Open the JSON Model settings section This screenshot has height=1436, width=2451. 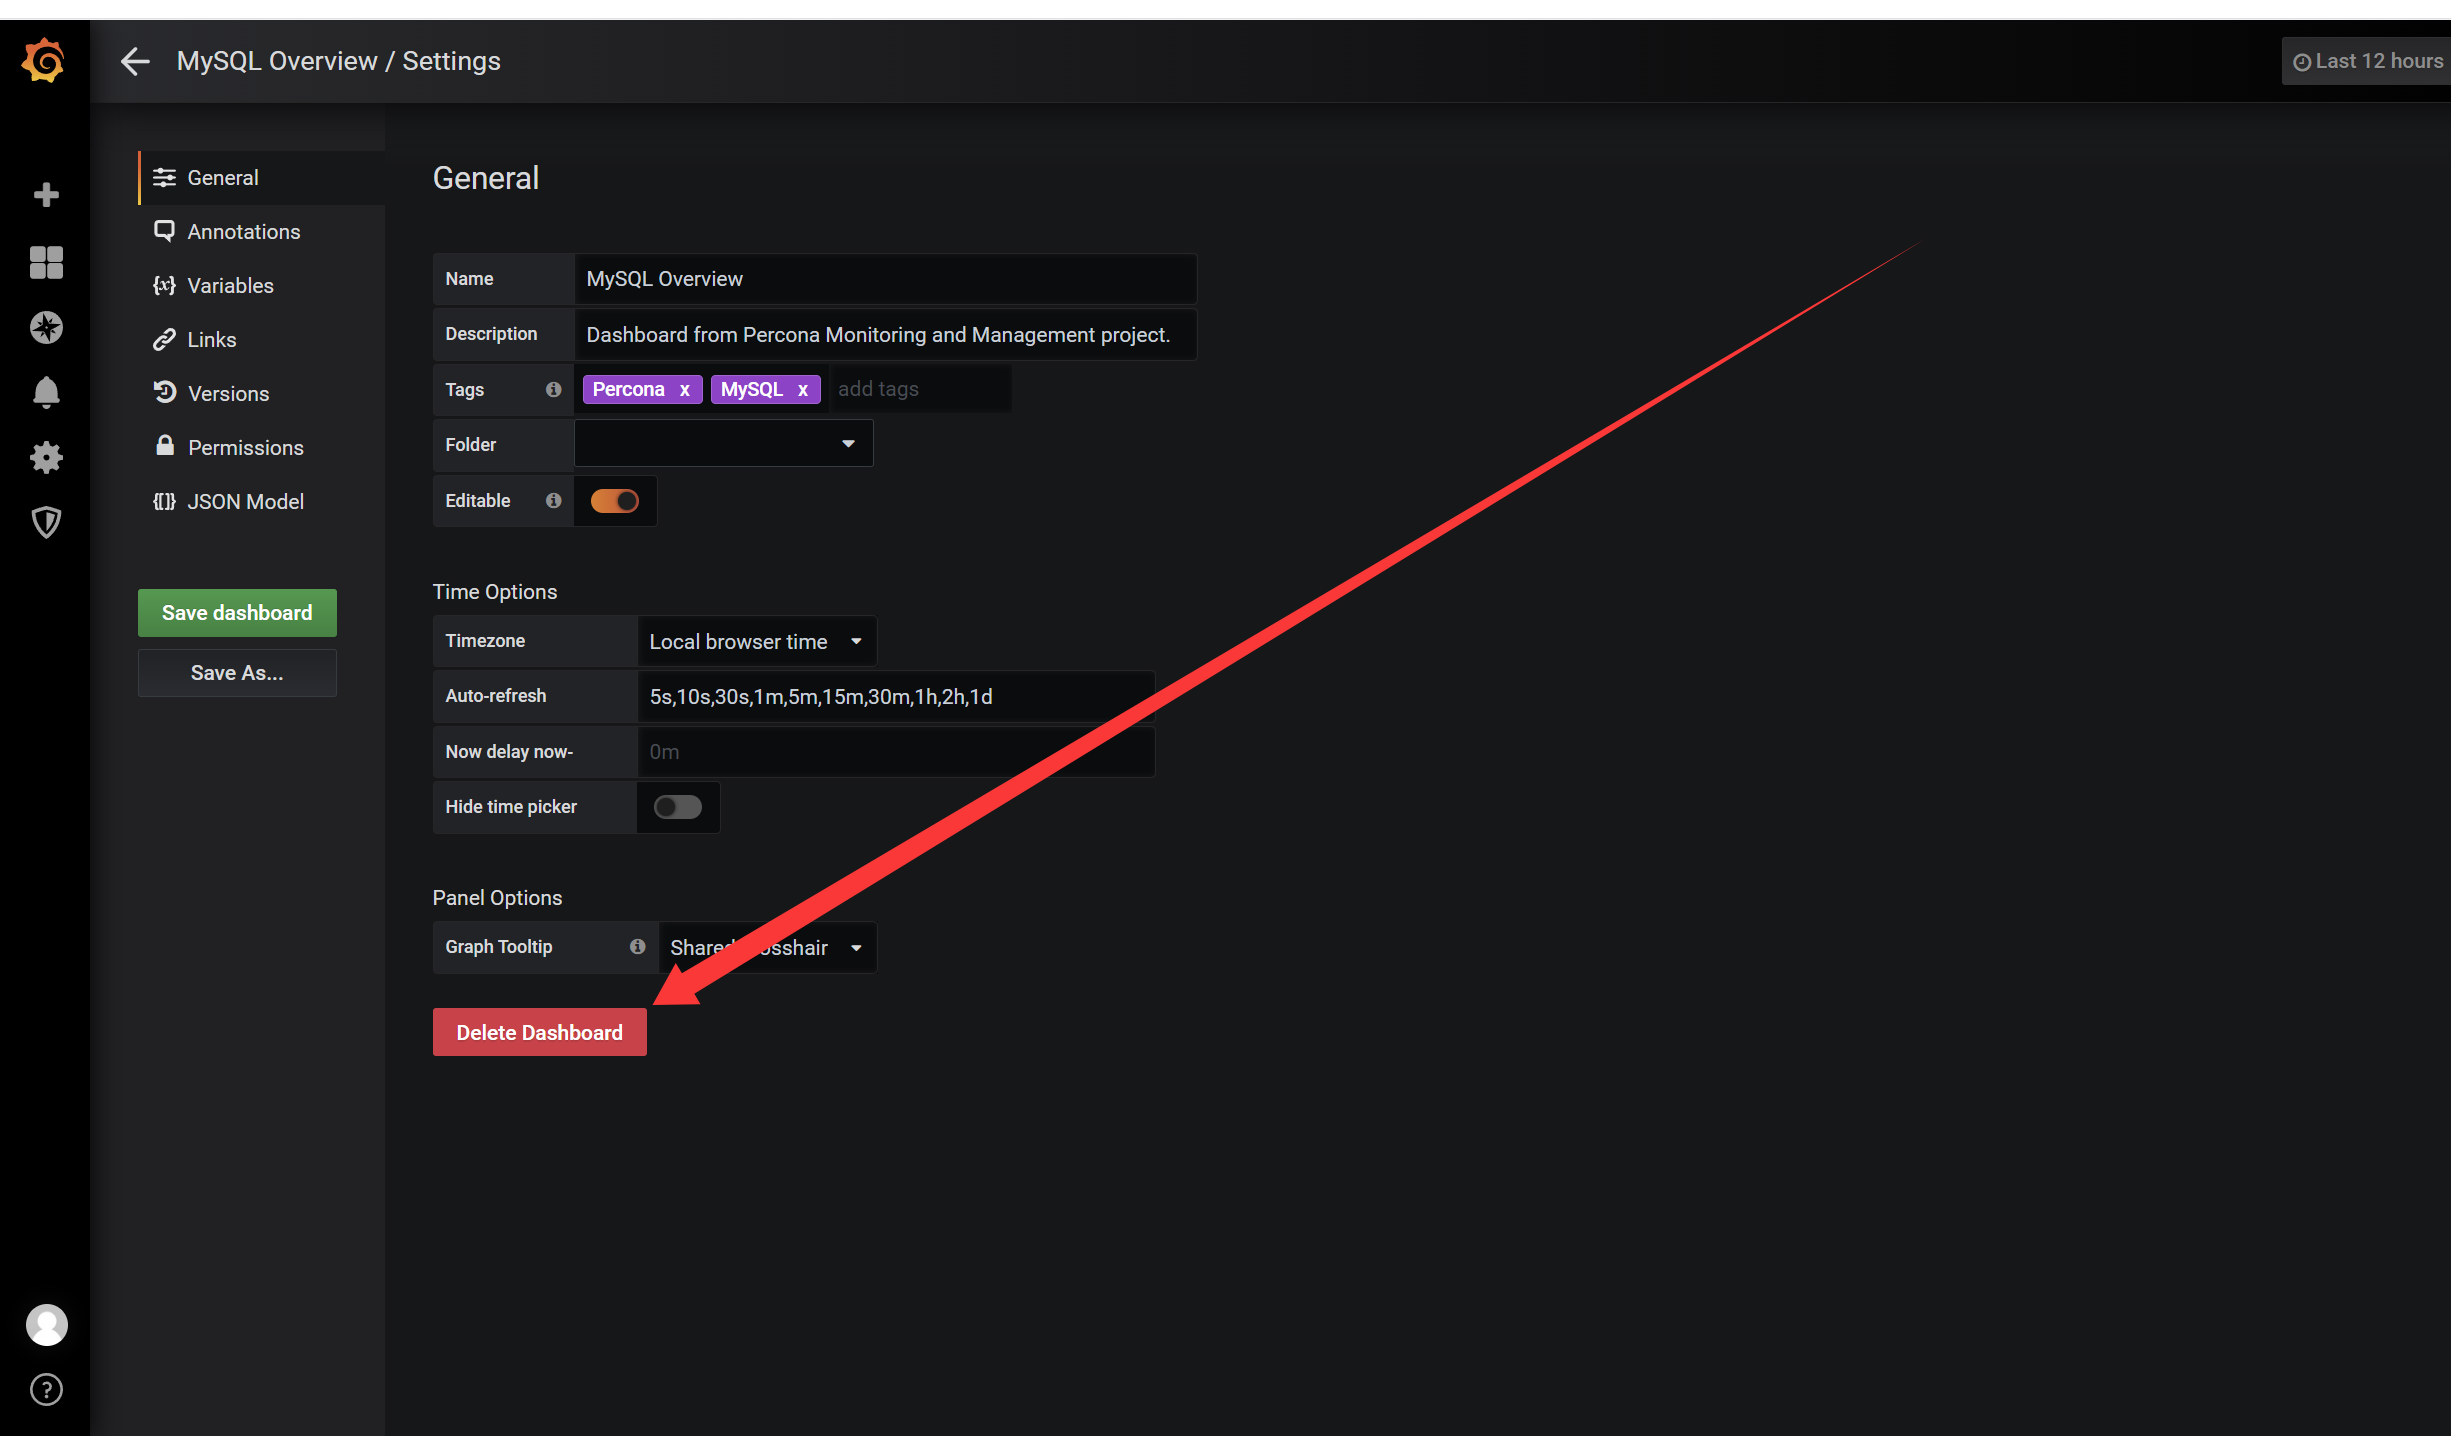[262, 502]
